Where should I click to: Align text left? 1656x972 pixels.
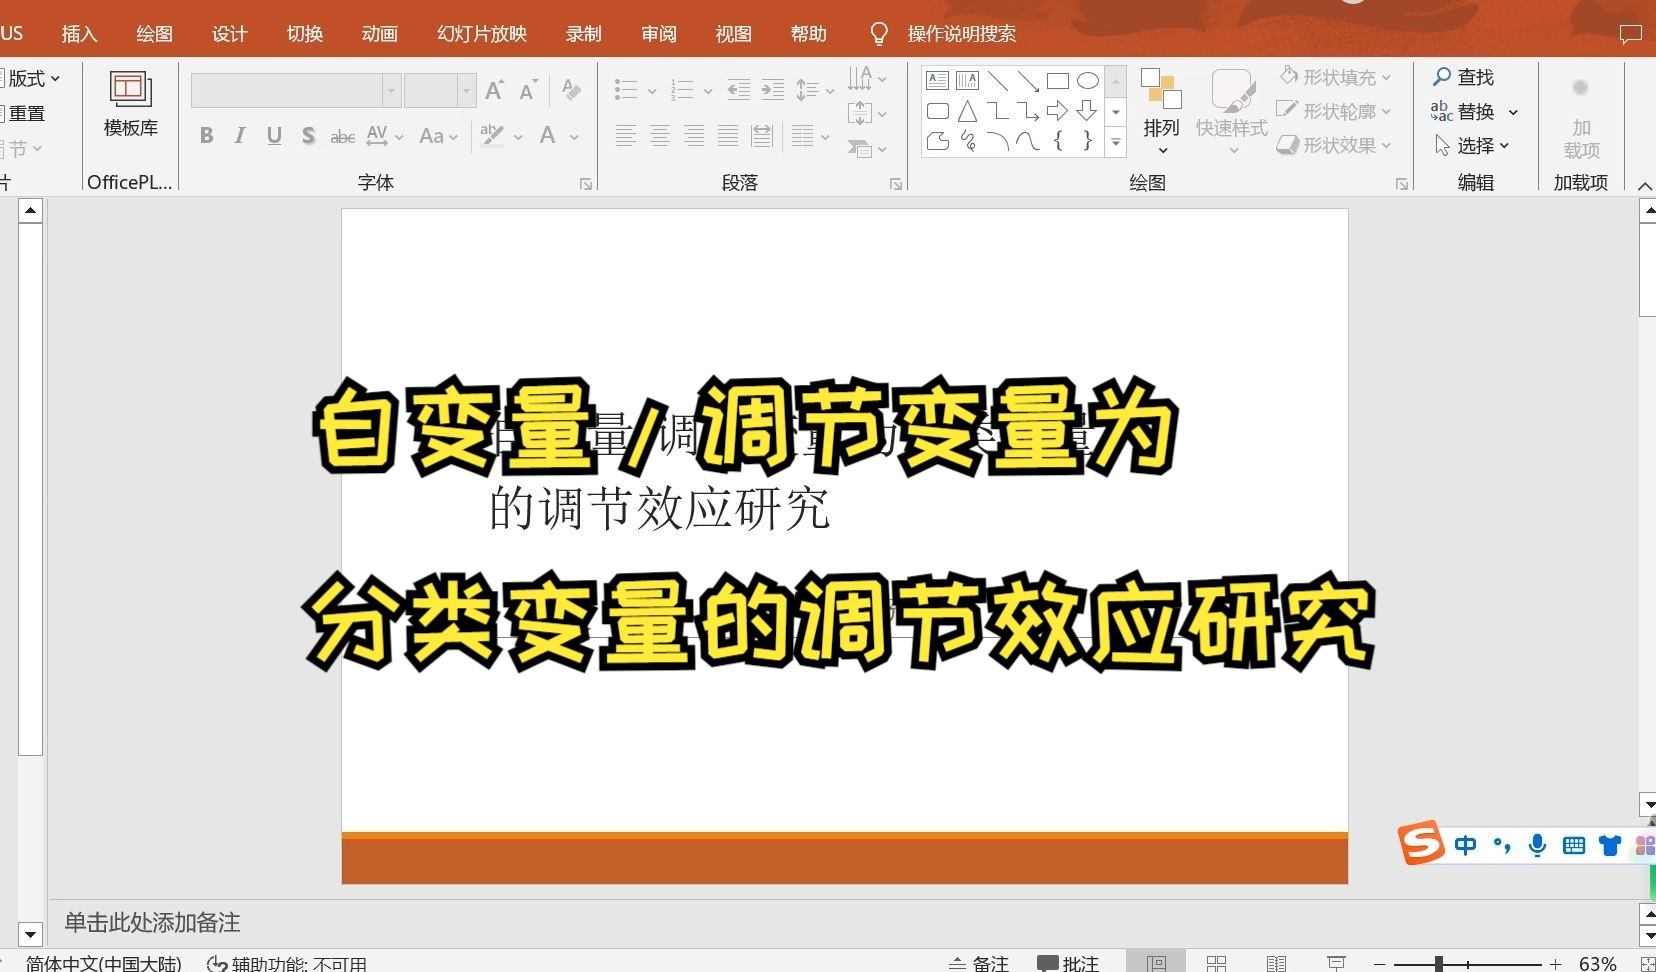(x=626, y=136)
